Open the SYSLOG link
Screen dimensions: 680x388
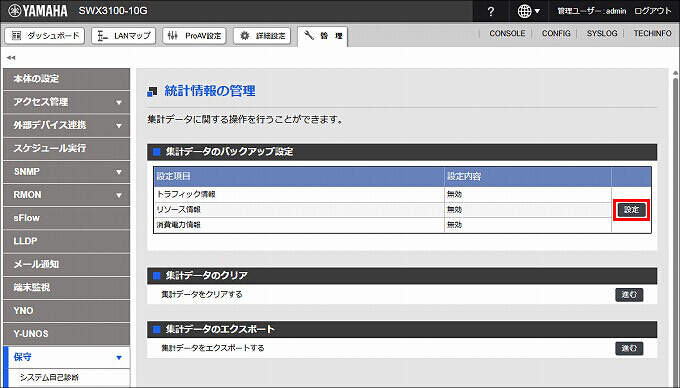602,33
